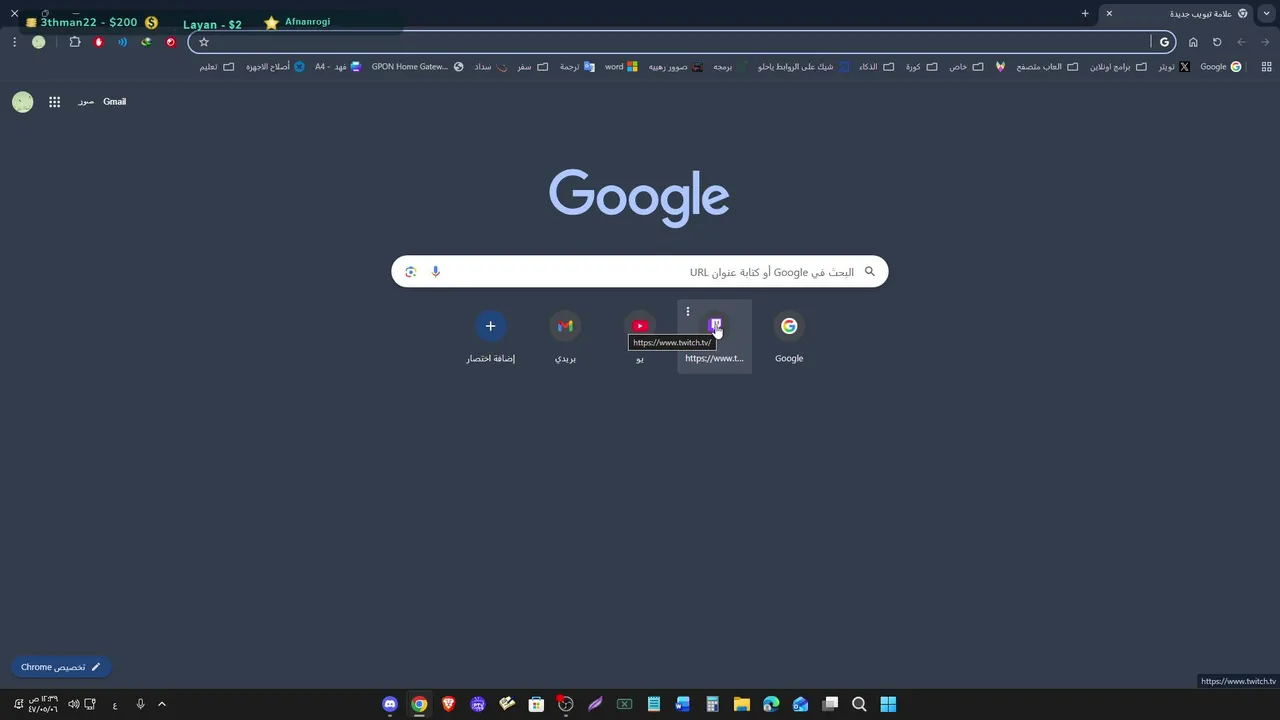Focus the browser address bar
Viewport: 1280px width, 720px height.
680,42
